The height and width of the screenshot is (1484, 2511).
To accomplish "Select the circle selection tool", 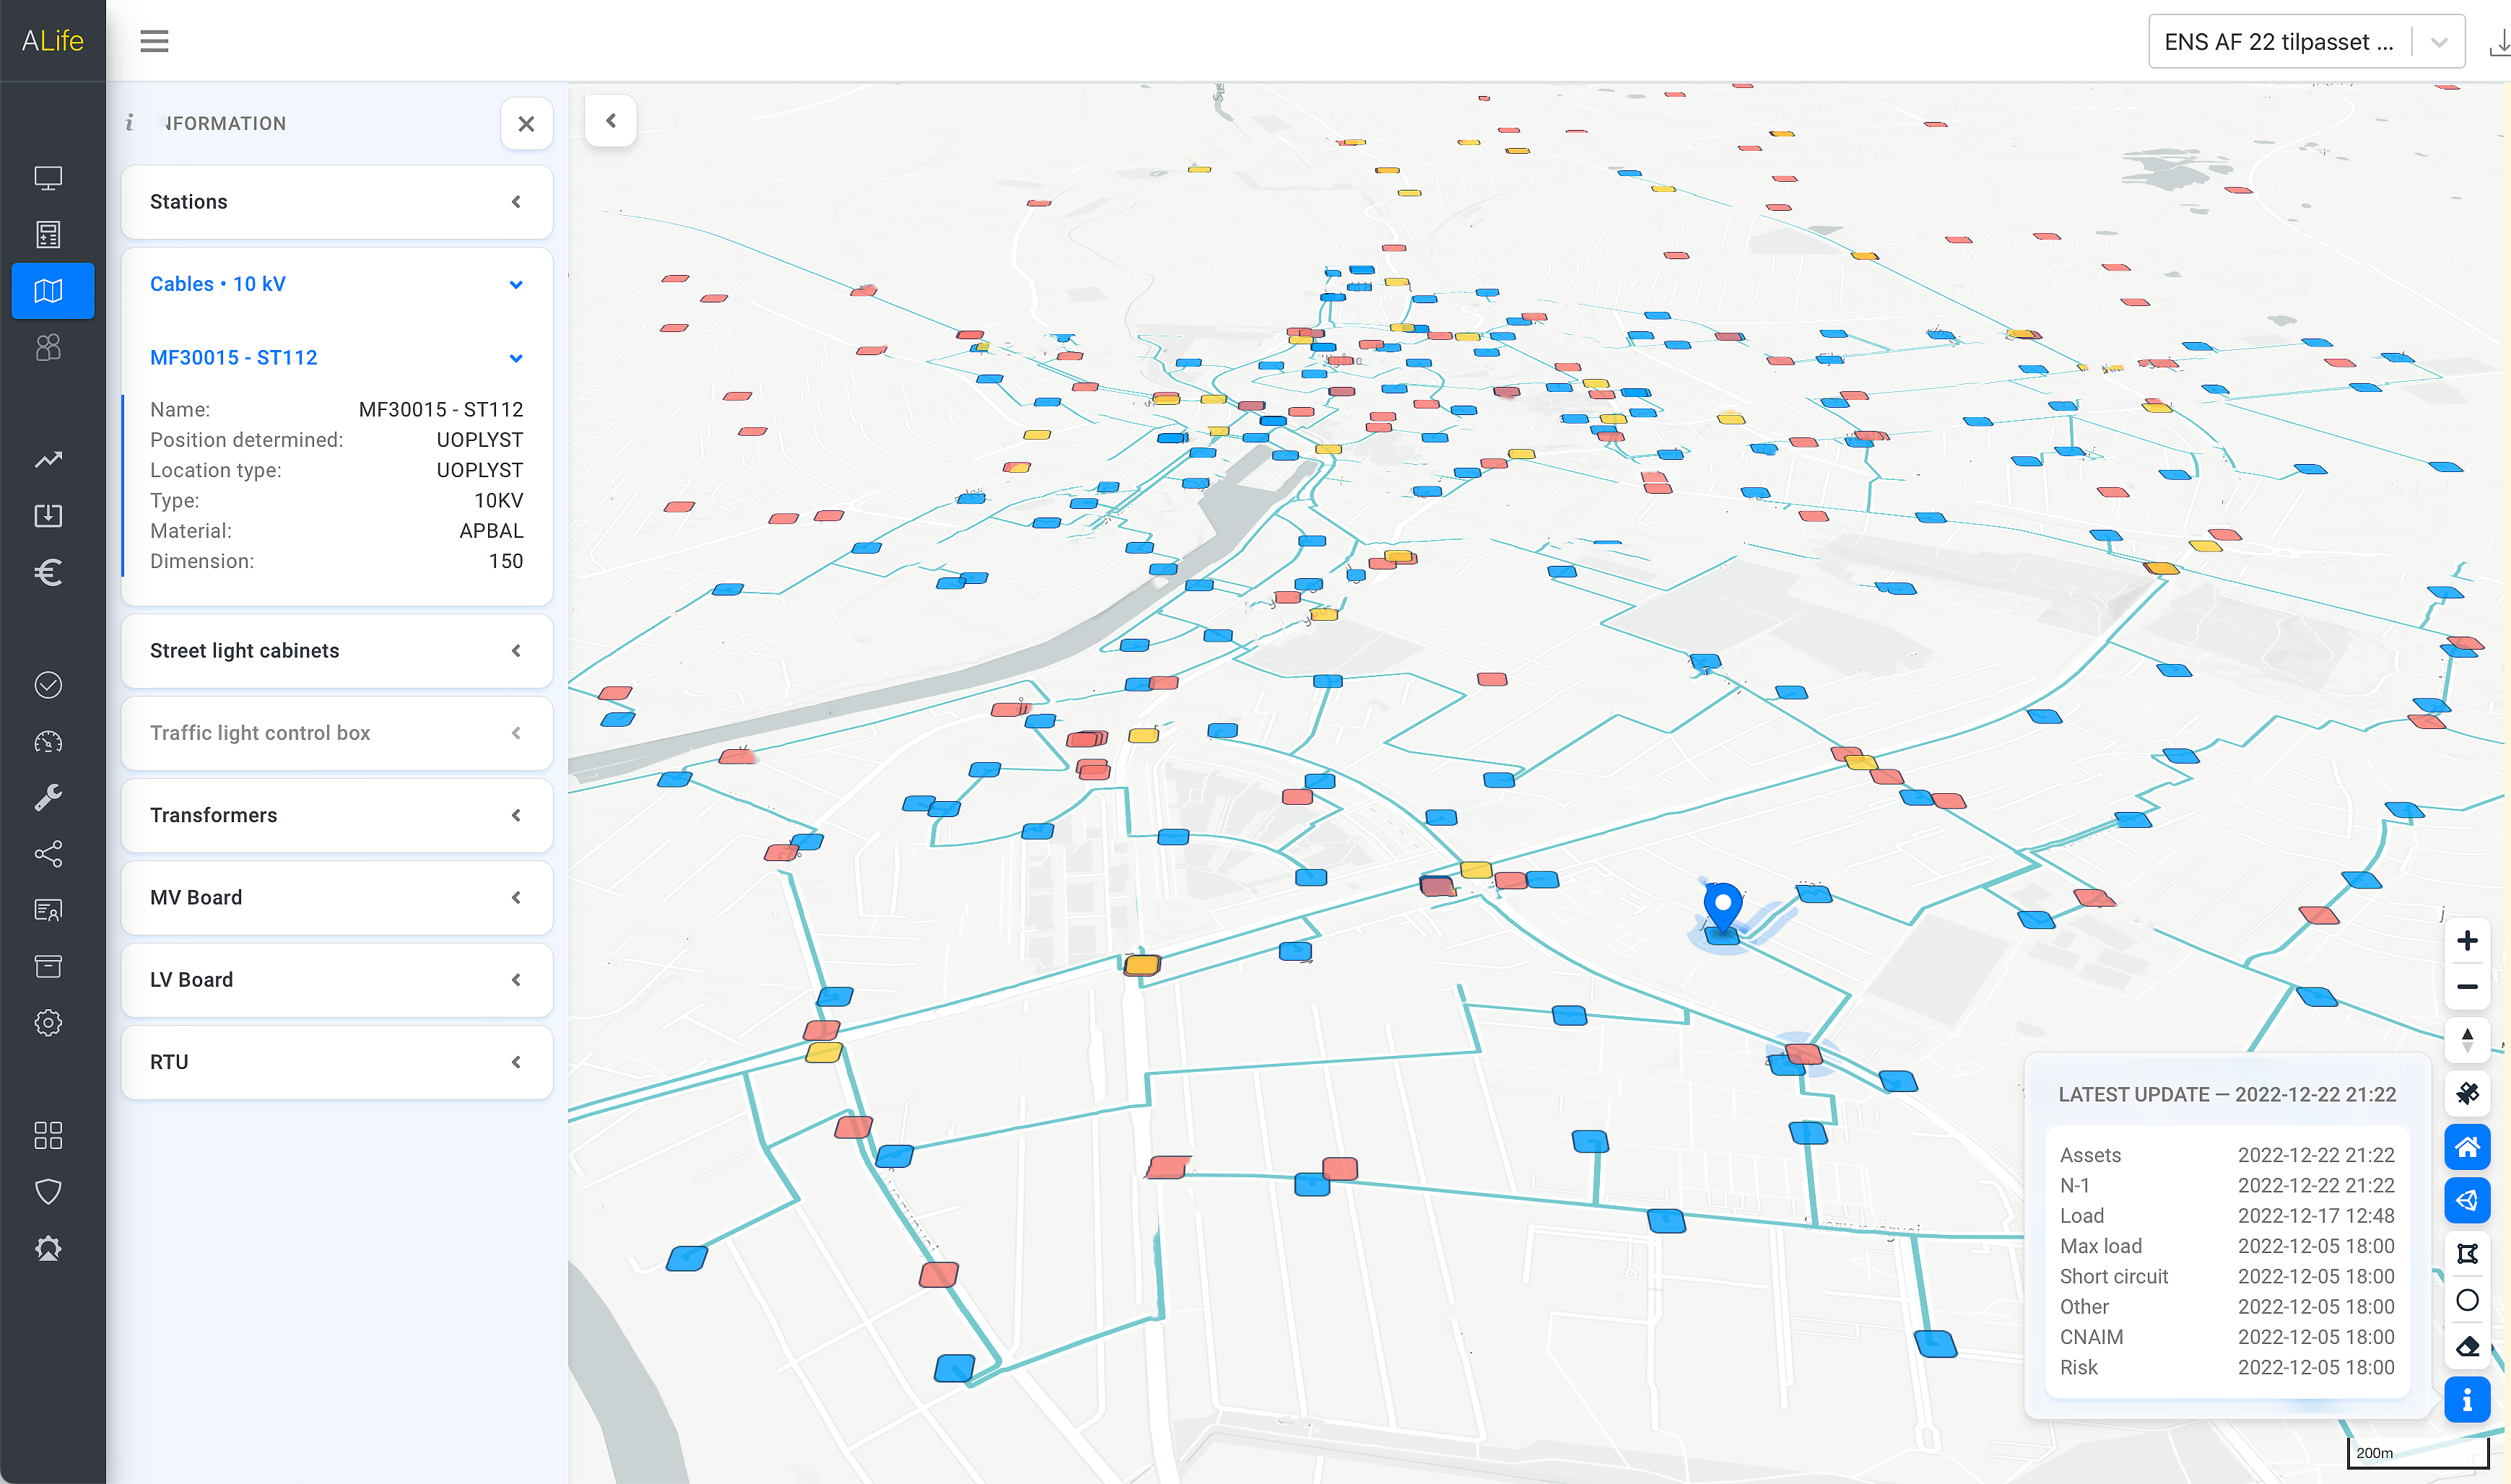I will tap(2466, 1300).
